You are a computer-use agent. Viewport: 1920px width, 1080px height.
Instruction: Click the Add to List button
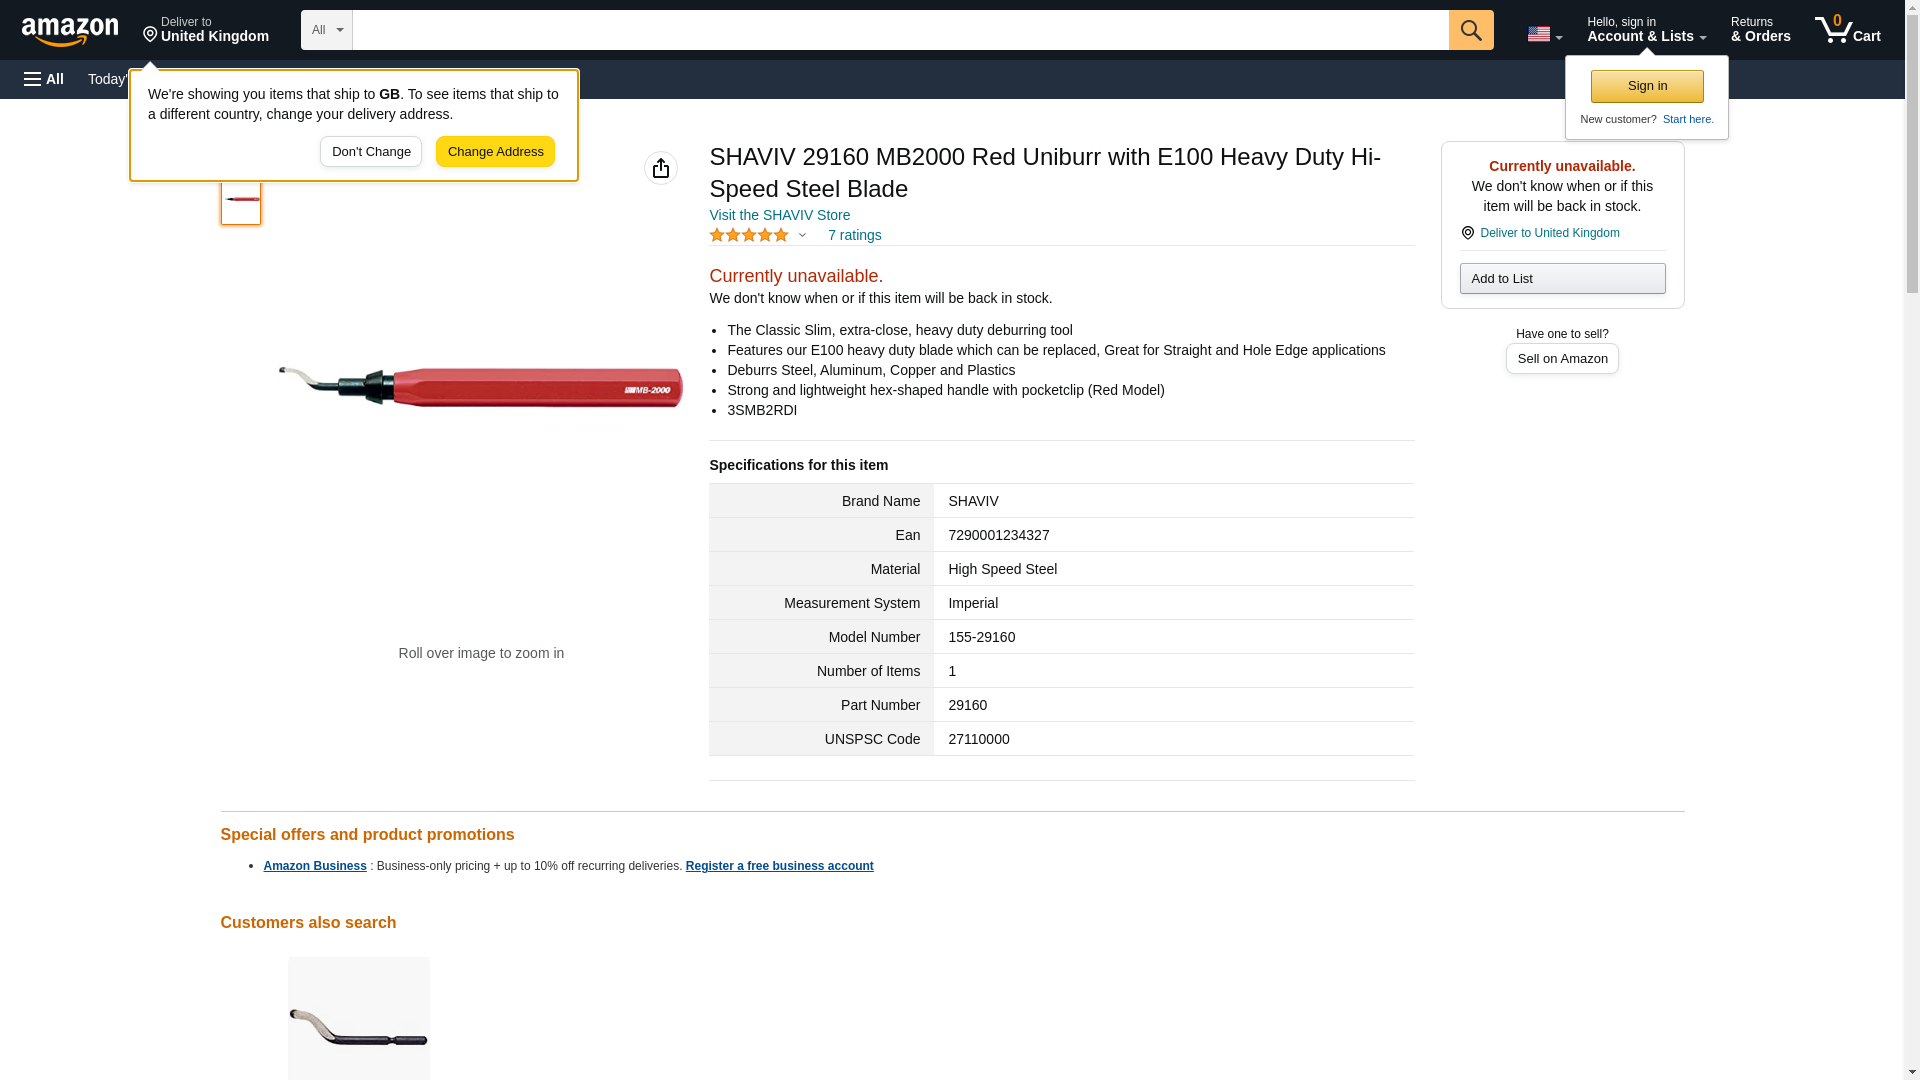(x=1561, y=278)
